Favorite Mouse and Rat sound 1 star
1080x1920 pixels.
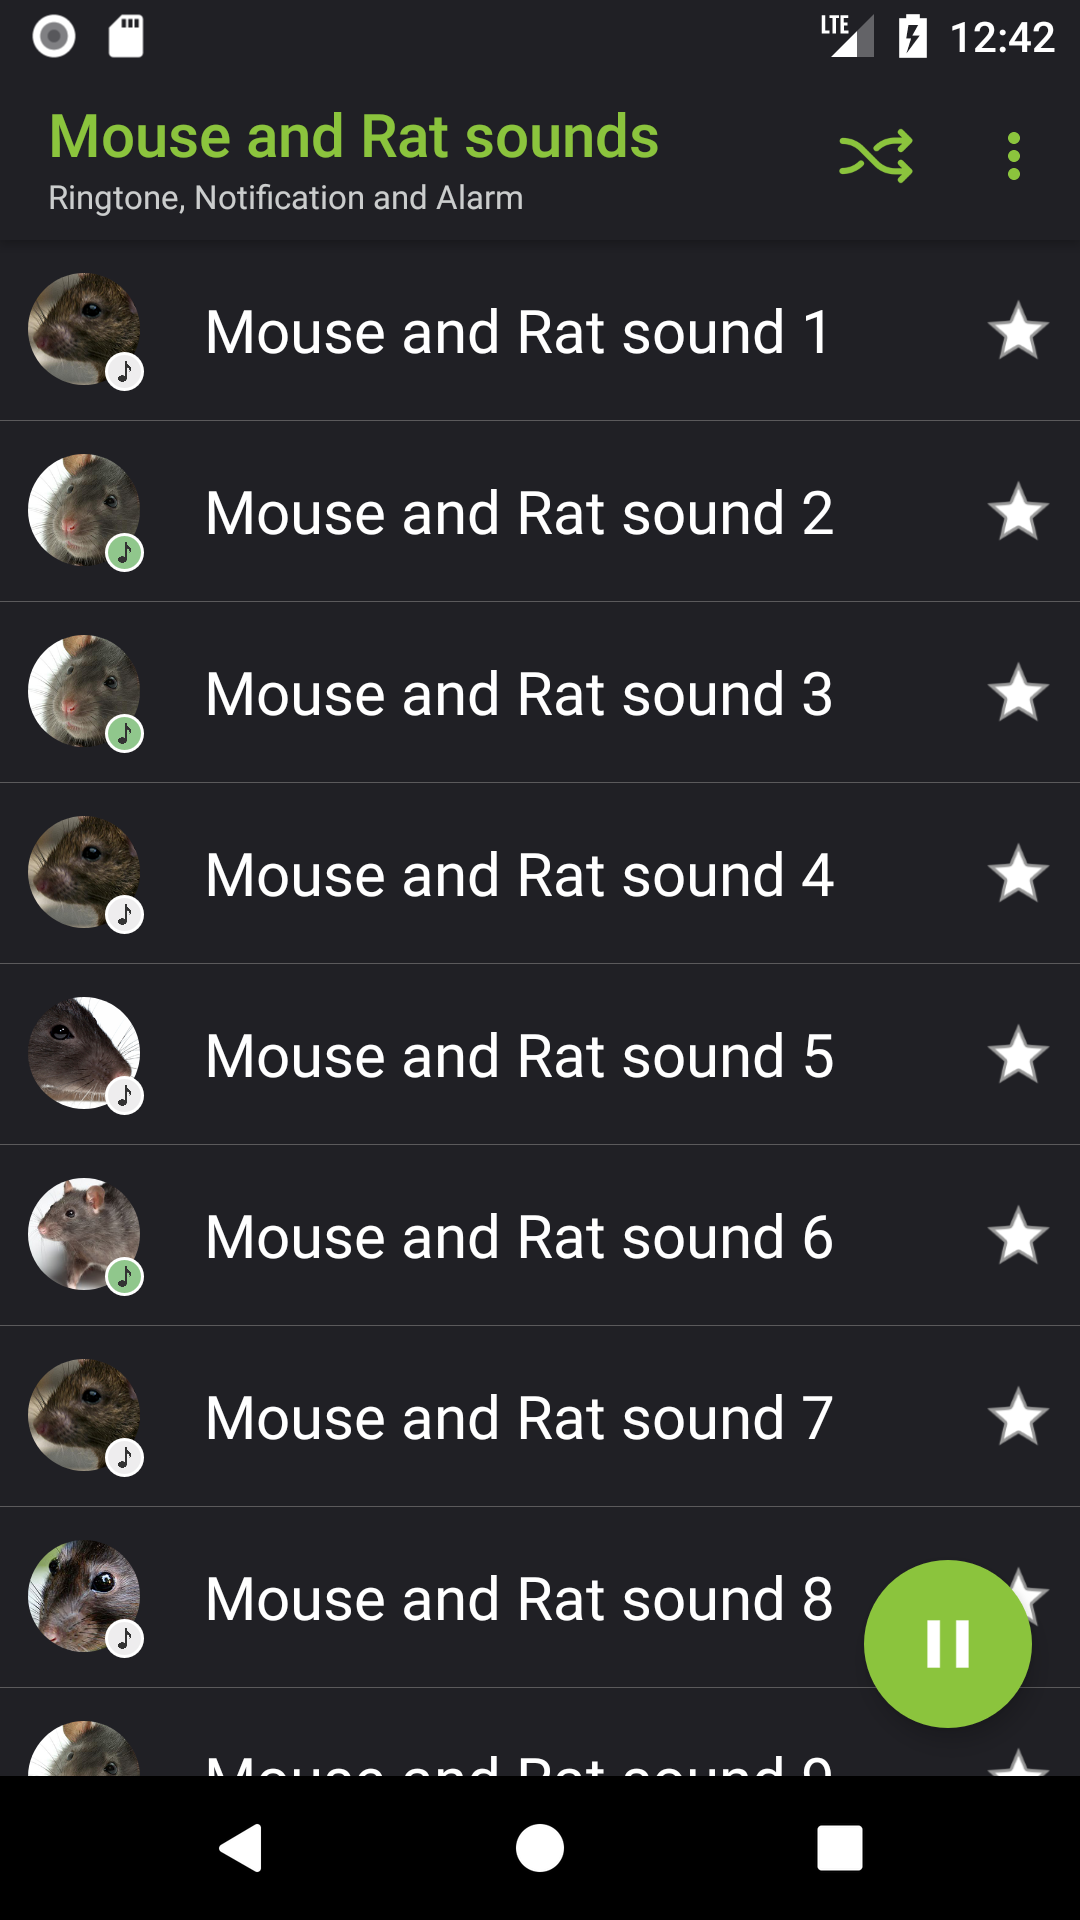[x=1018, y=331]
